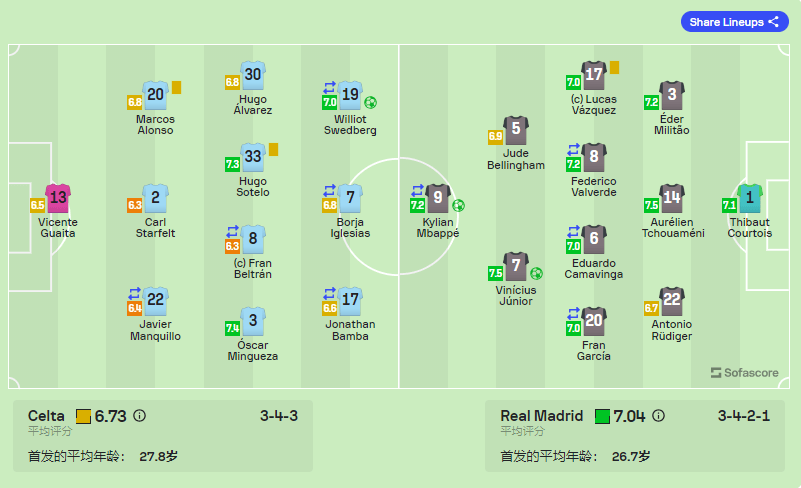This screenshot has width=801, height=488.
Task: Click the substitution arrows above Borja Iglesias
Action: [329, 191]
